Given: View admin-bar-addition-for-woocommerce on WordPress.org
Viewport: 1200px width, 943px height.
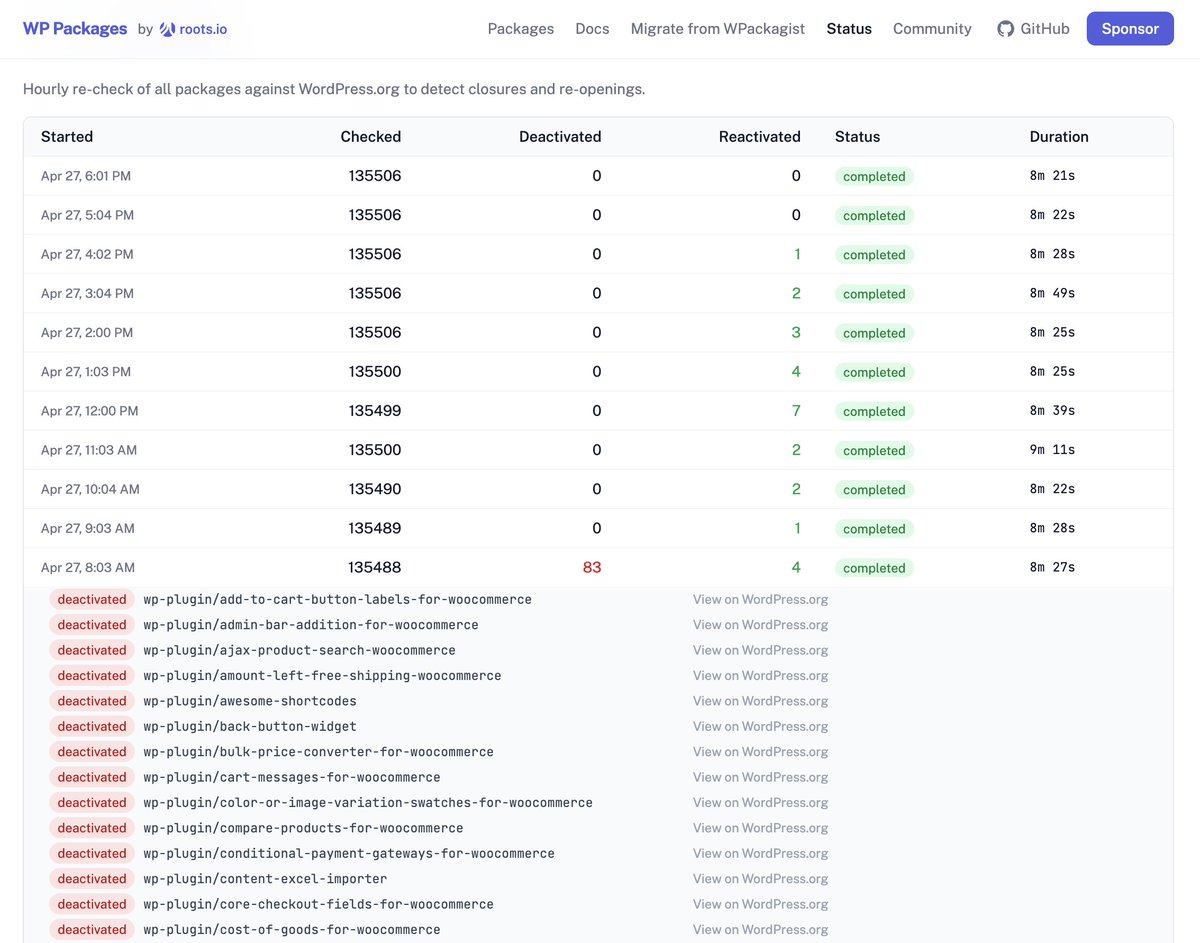Looking at the screenshot, I should [760, 624].
